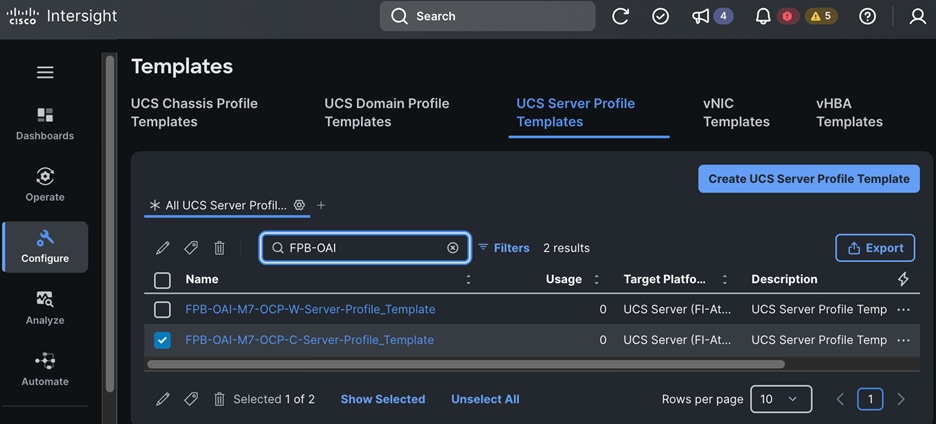
Task: Select the Configure section
Action: 45,247
